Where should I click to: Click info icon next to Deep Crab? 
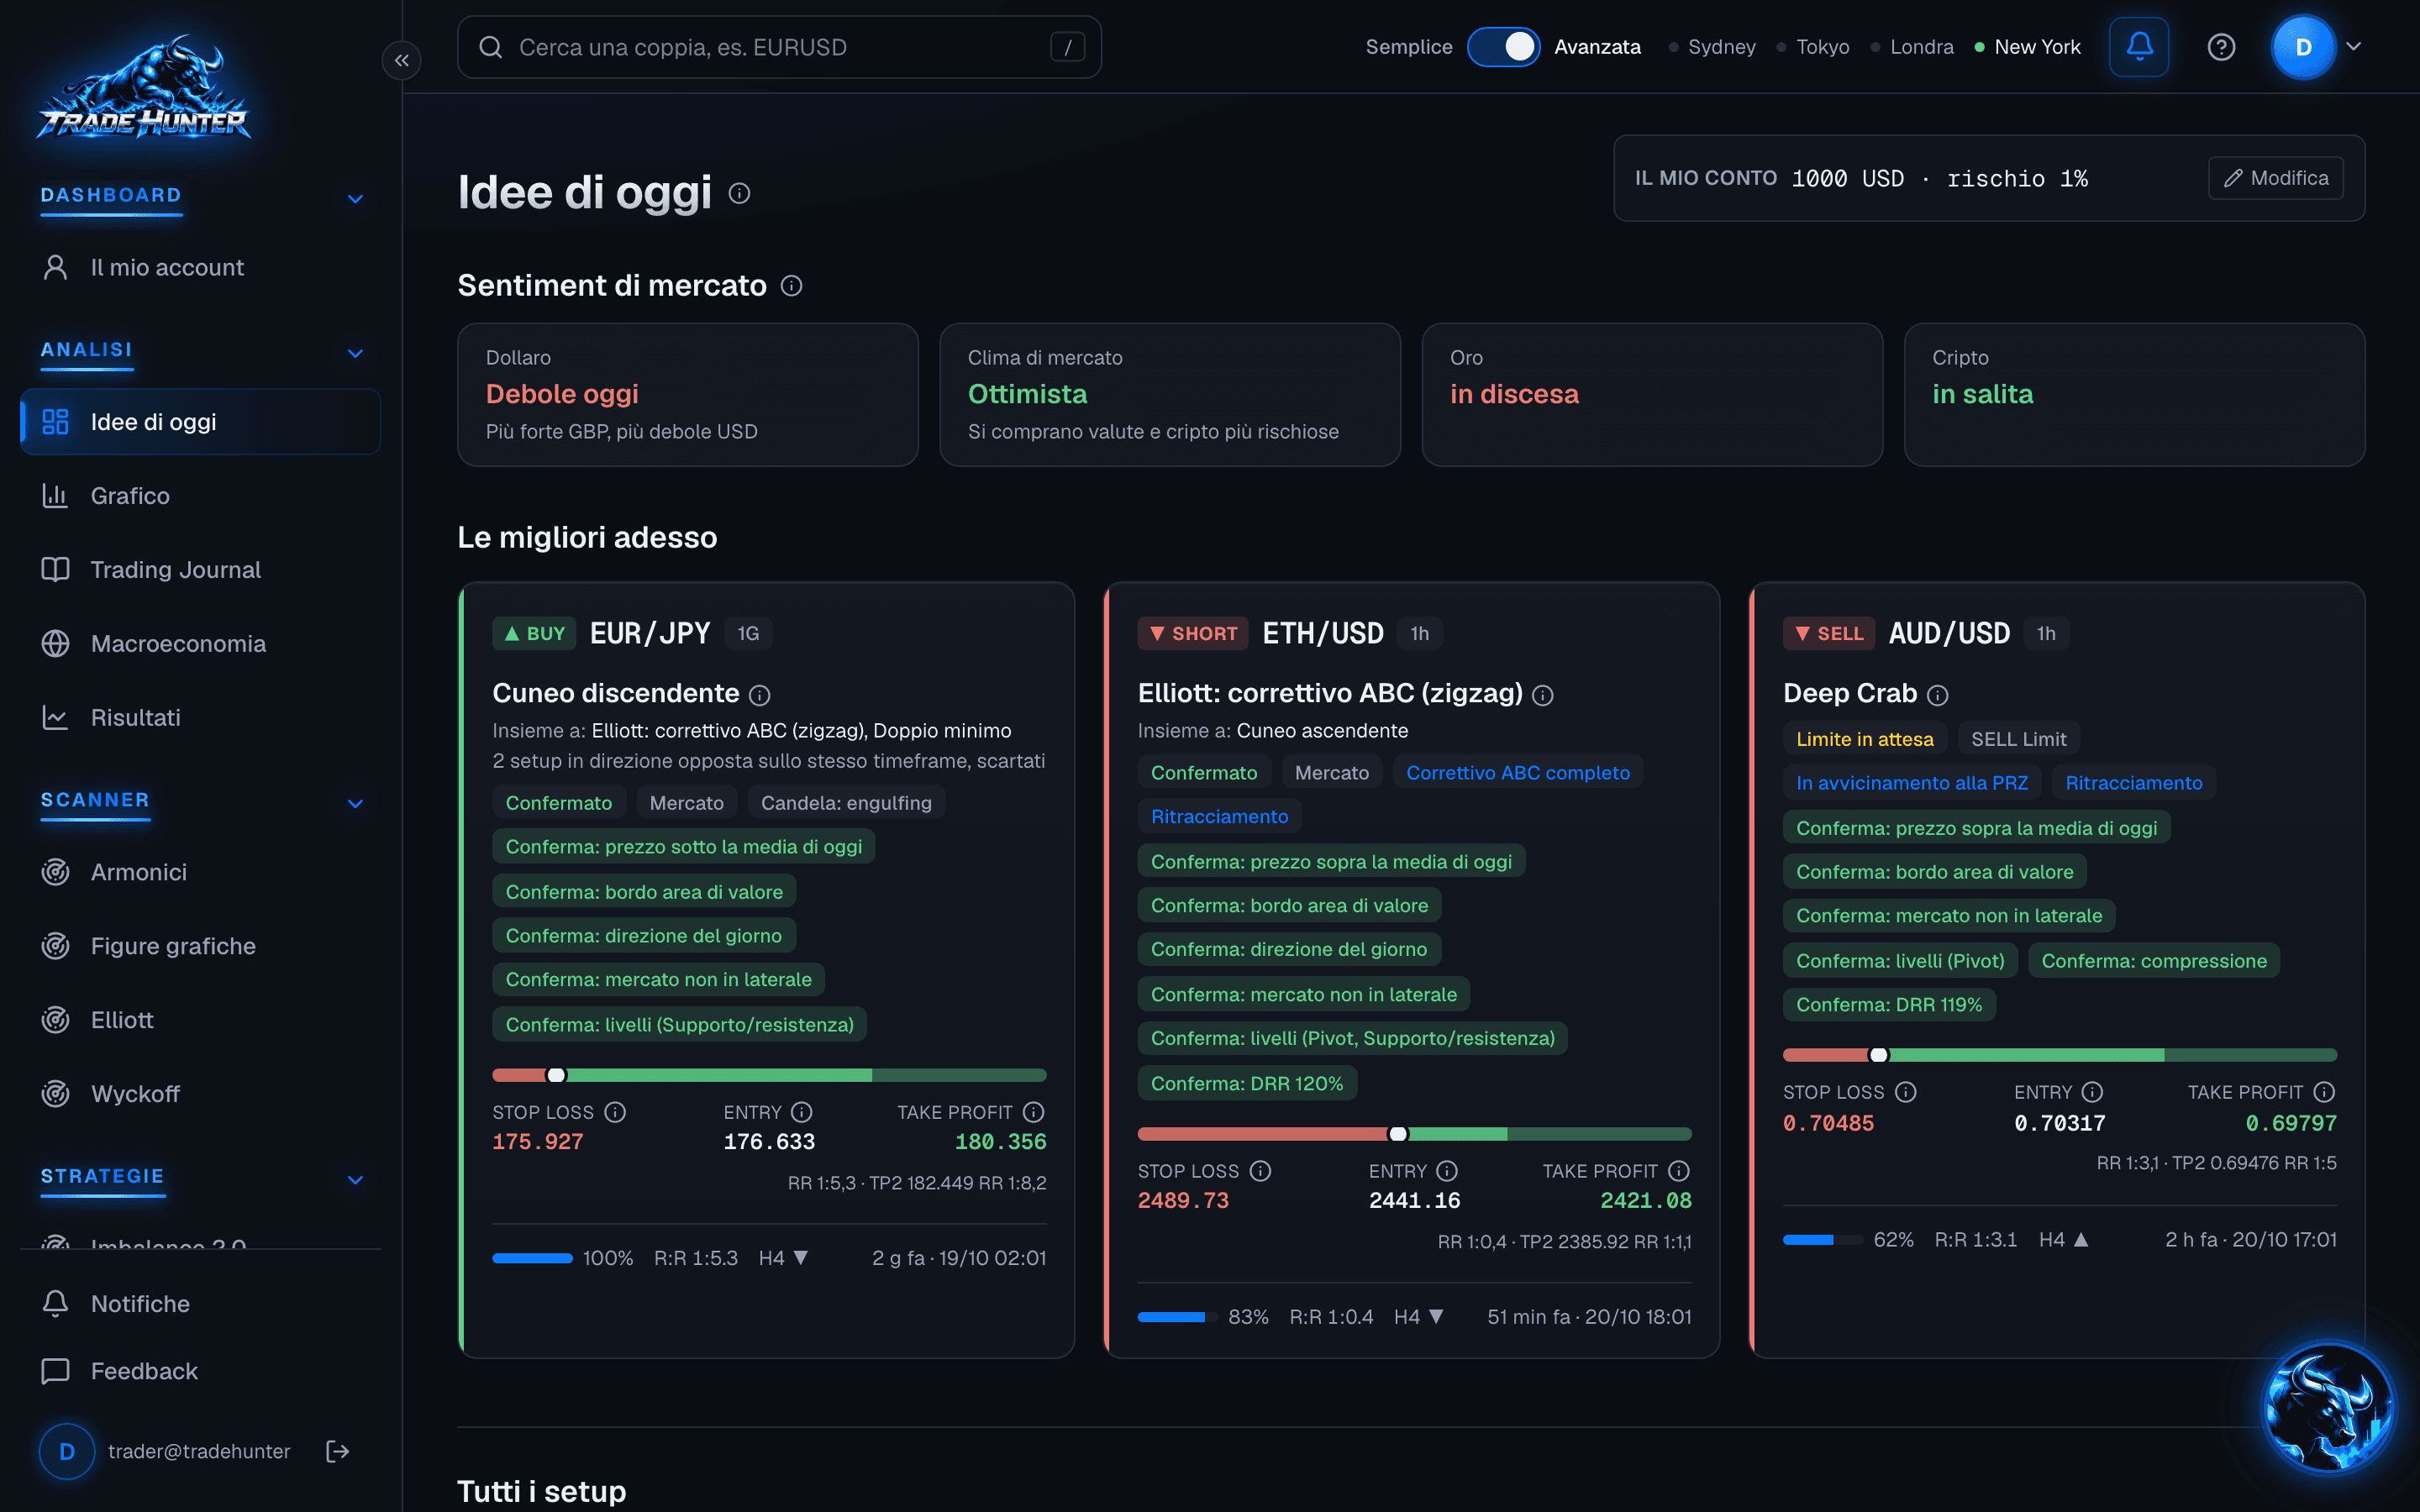tap(1937, 694)
